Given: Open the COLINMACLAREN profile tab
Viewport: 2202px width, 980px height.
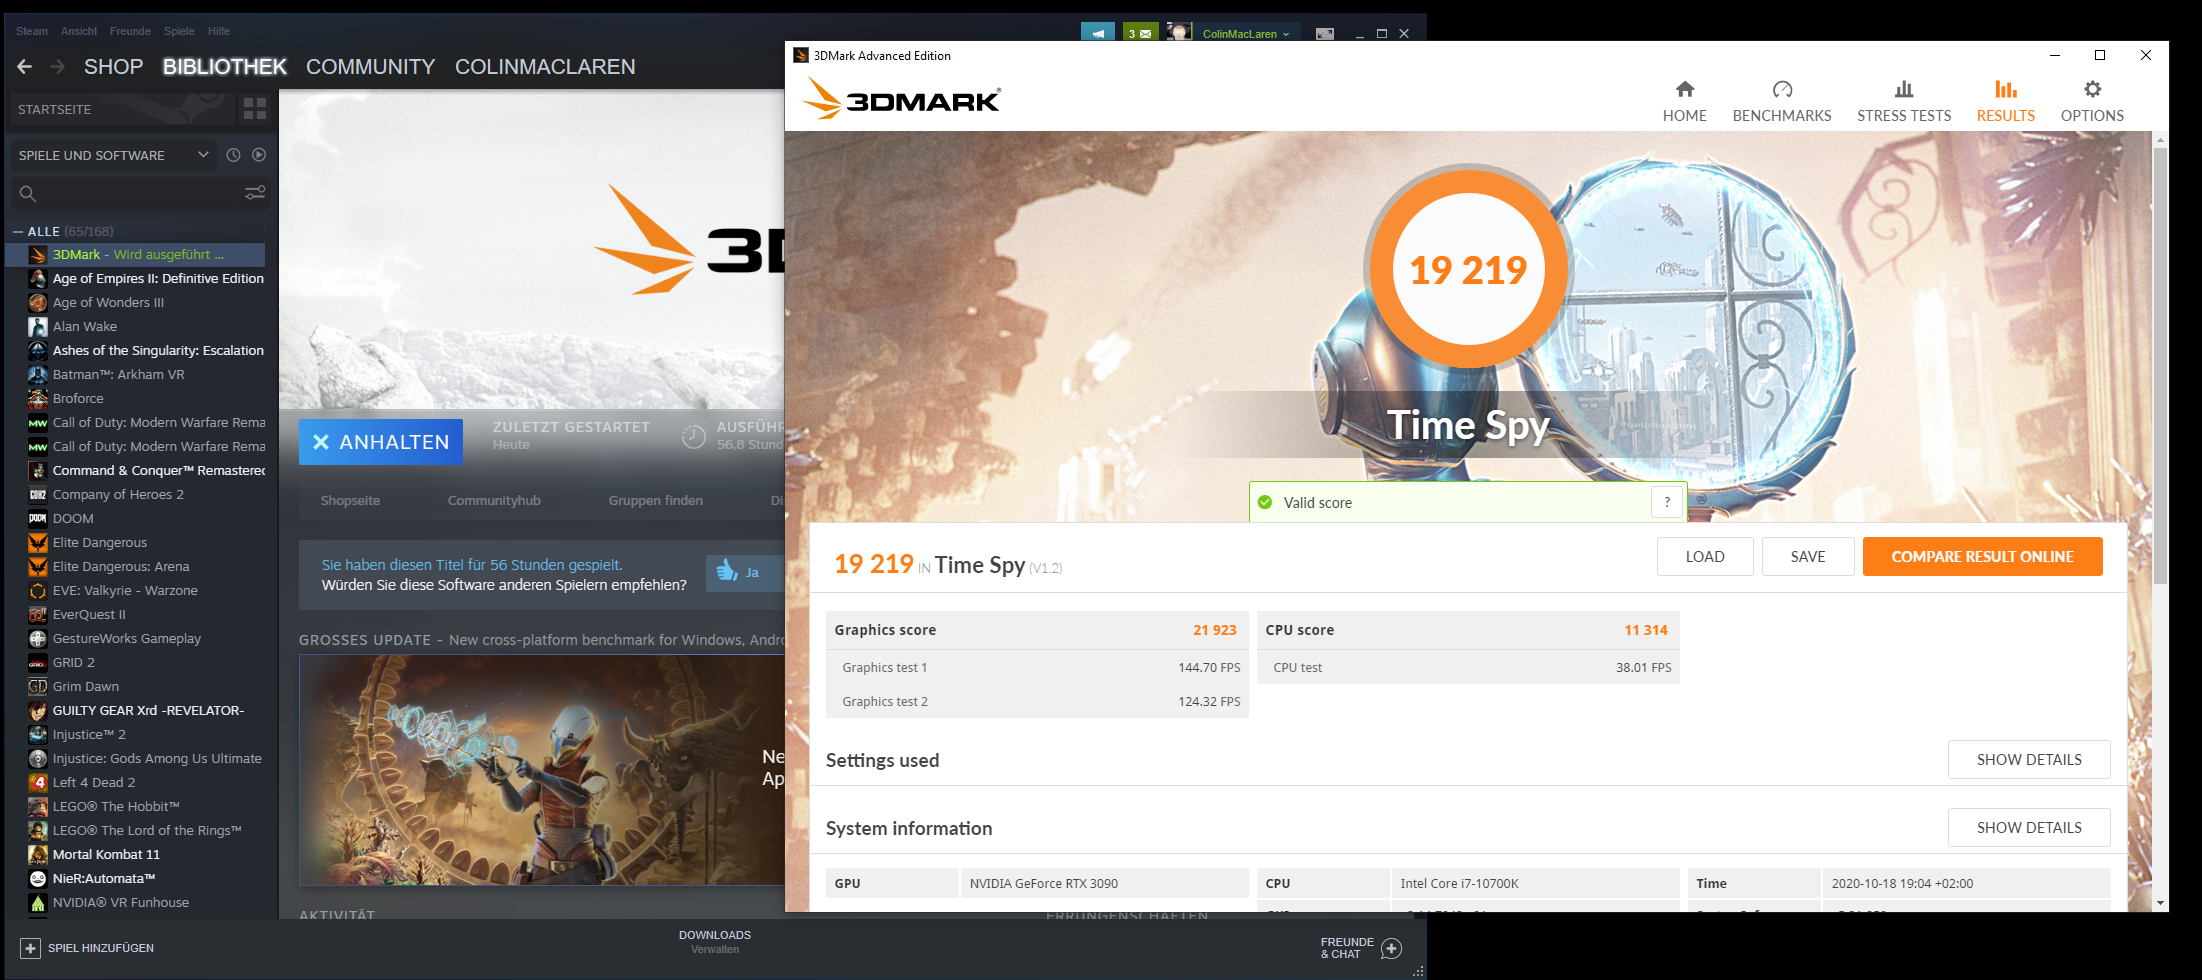Looking at the screenshot, I should click(x=545, y=67).
